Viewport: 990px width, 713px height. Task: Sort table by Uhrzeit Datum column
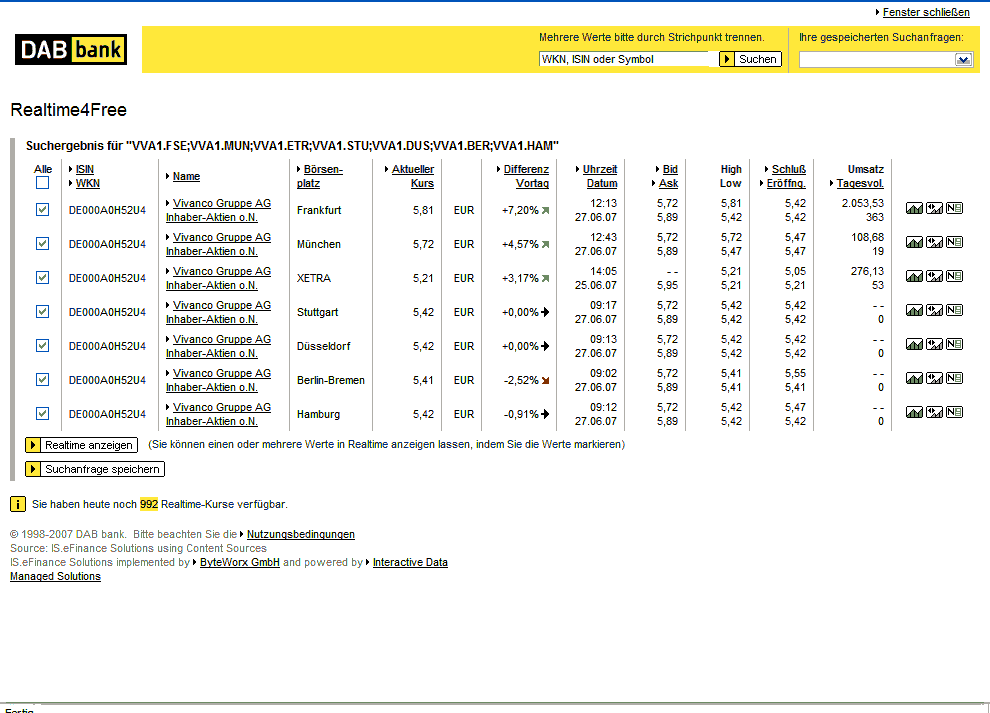click(600, 176)
